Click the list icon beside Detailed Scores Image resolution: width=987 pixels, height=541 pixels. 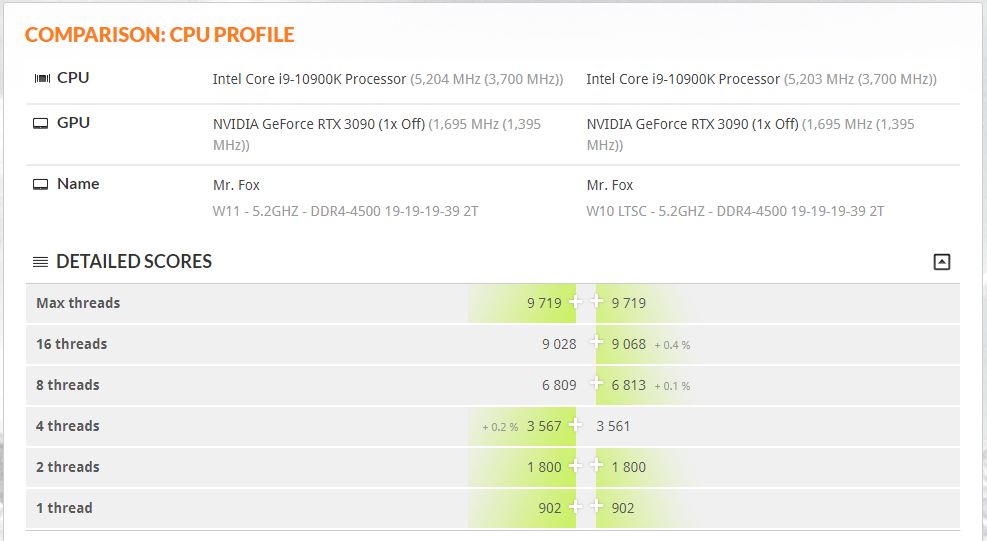coord(40,262)
